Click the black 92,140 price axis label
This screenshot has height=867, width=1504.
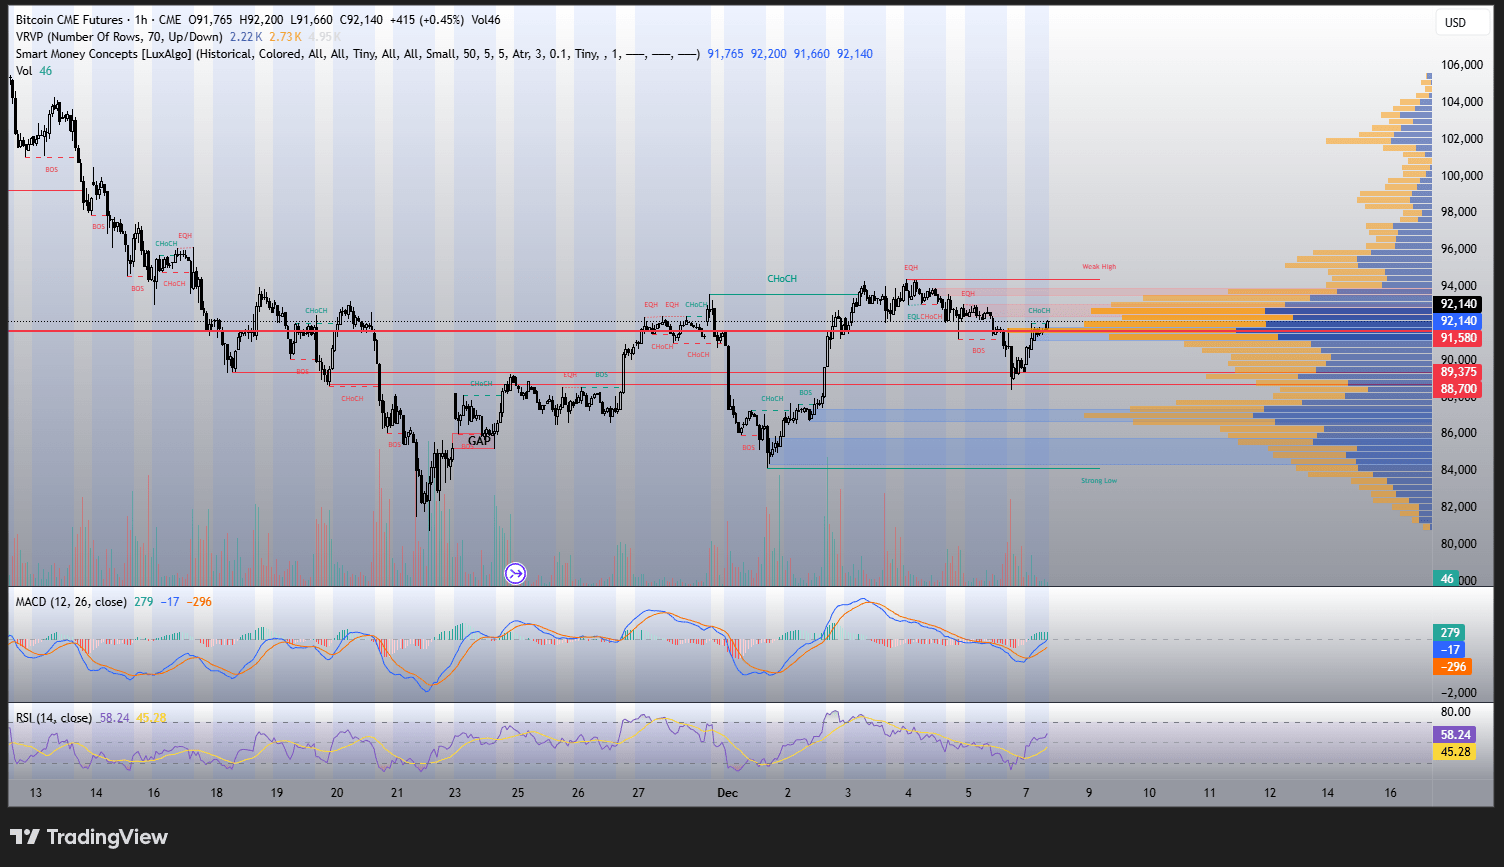(1458, 304)
